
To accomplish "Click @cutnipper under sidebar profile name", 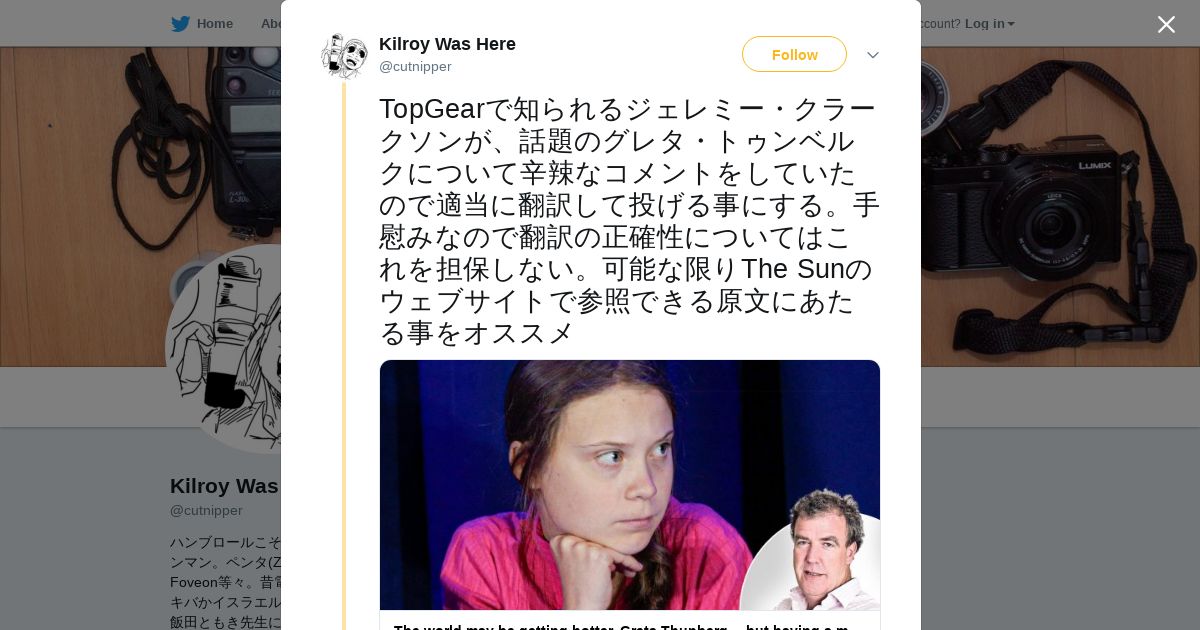I will point(206,511).
